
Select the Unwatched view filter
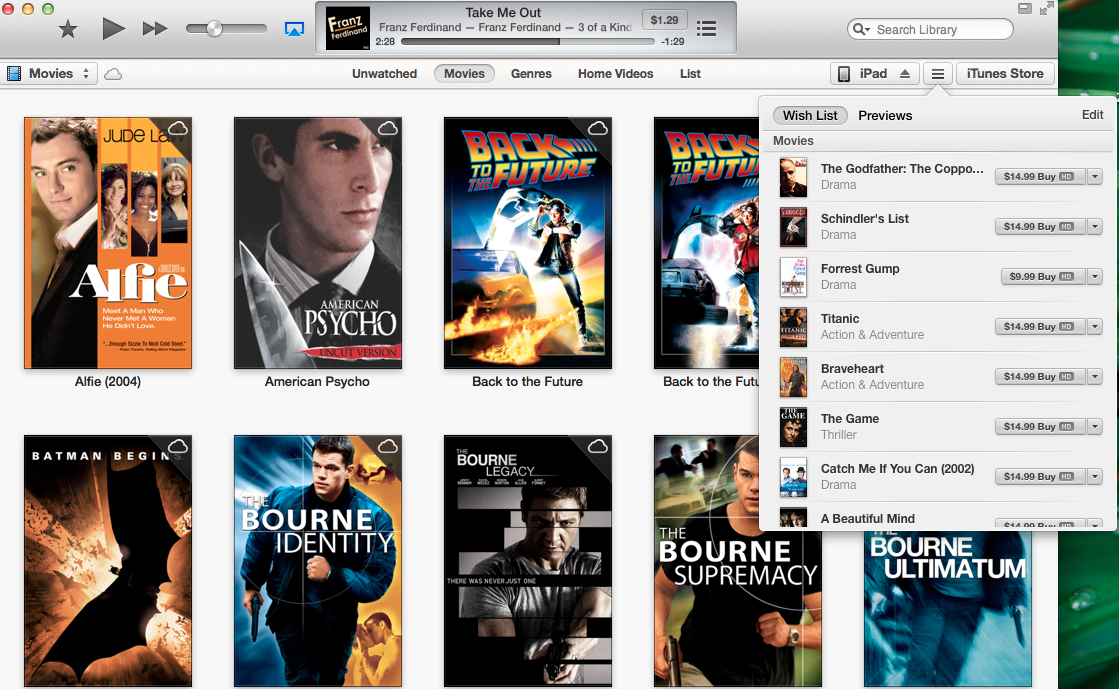[x=384, y=74]
